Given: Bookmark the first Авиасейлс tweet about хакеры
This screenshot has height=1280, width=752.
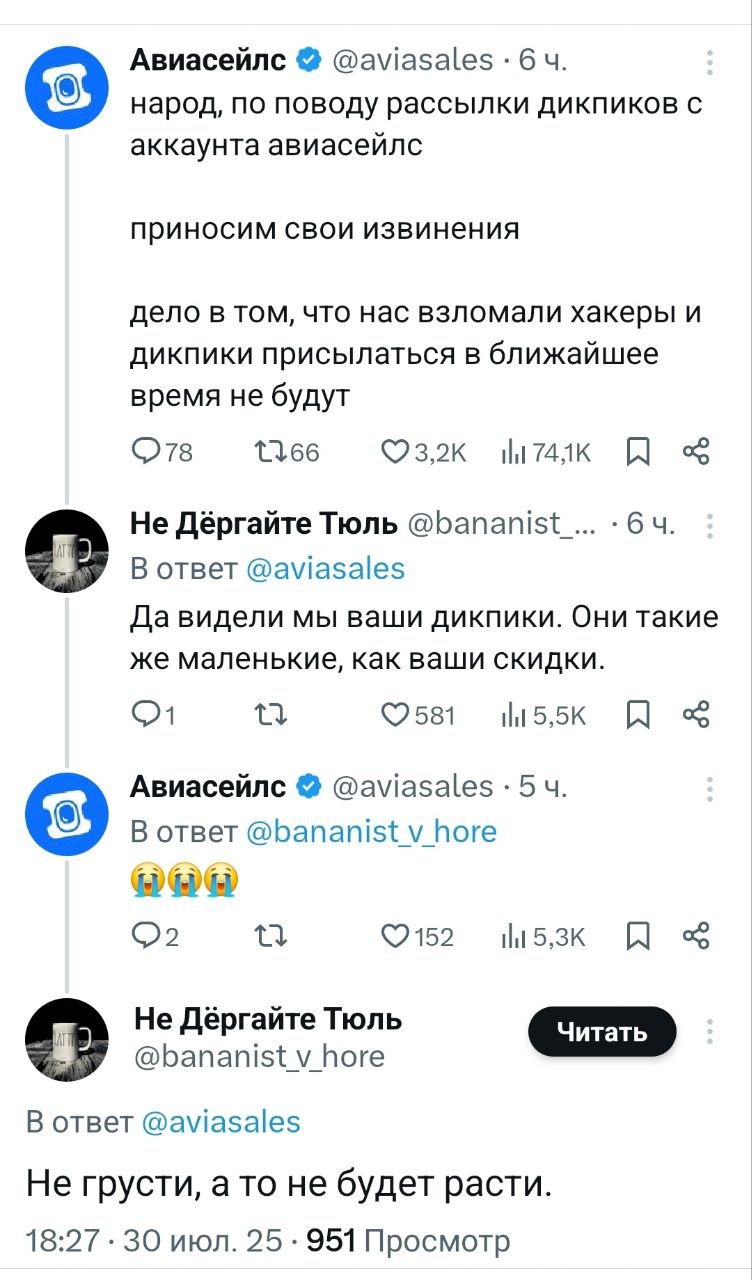Looking at the screenshot, I should (636, 453).
